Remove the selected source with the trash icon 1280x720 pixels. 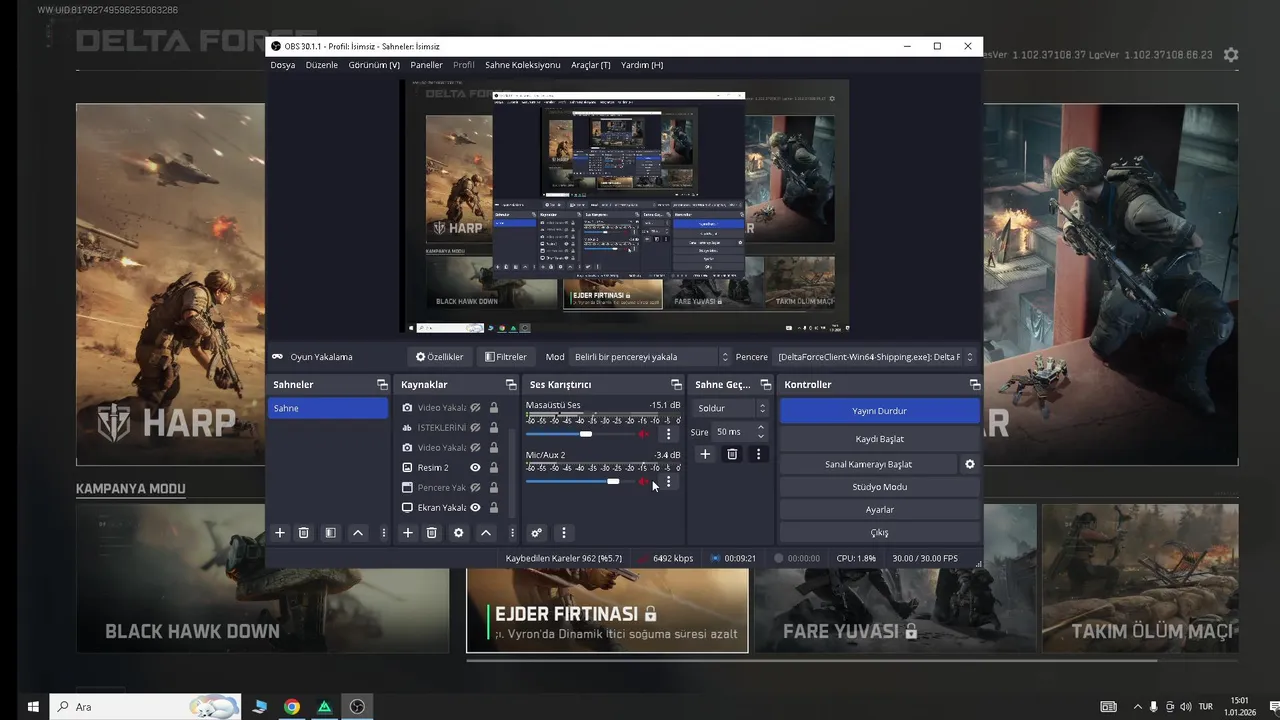[x=432, y=533]
